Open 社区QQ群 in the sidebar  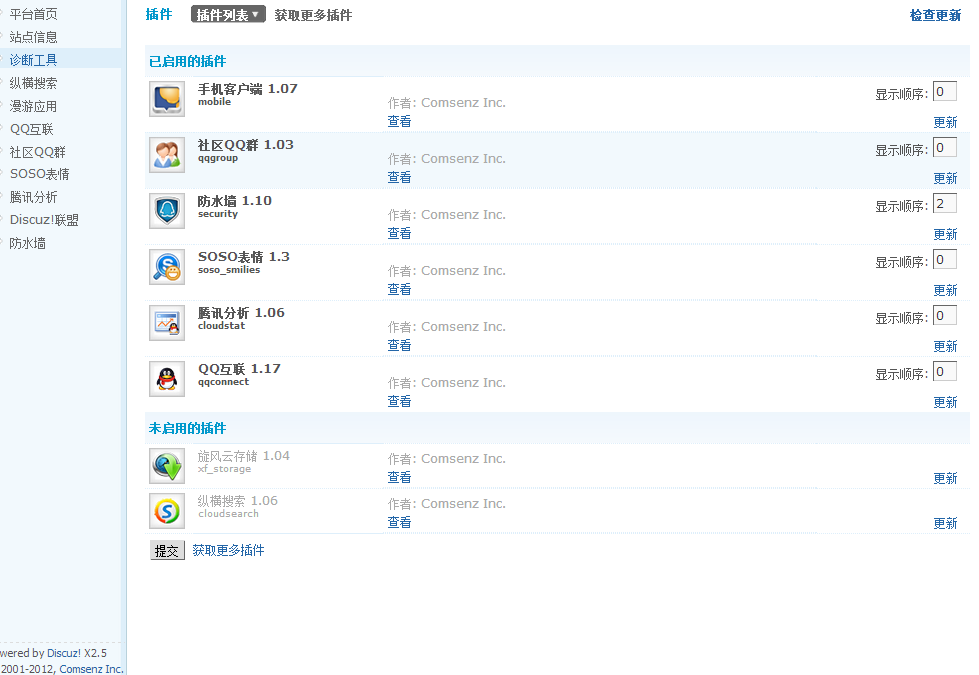point(37,152)
